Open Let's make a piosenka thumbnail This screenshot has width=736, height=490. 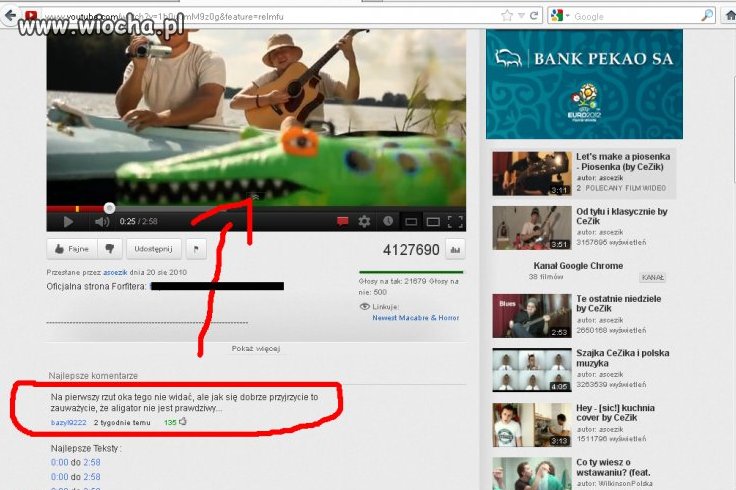click(x=532, y=173)
